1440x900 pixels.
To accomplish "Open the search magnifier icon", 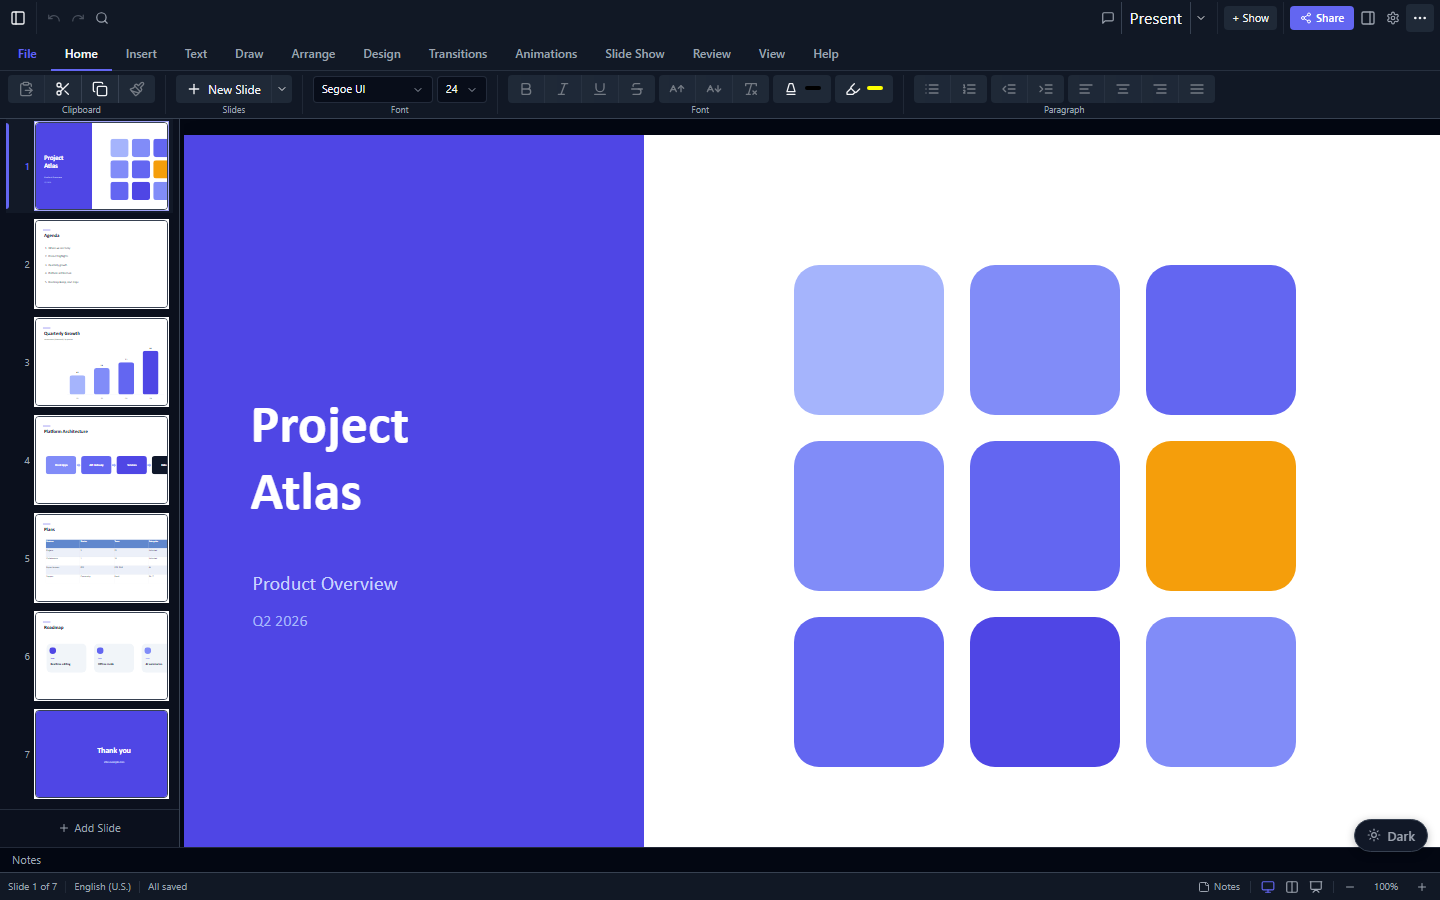I will click(x=102, y=18).
